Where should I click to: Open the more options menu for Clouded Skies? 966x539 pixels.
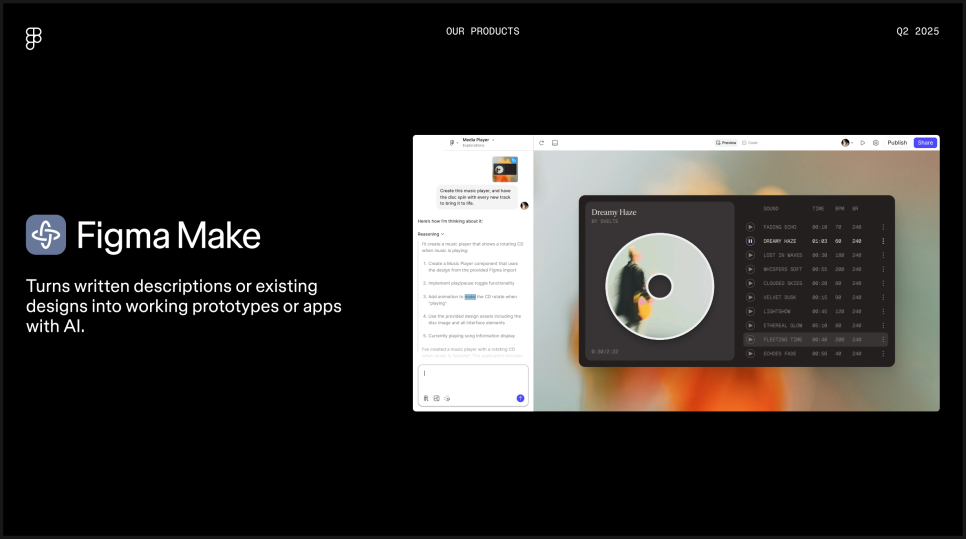[x=883, y=283]
